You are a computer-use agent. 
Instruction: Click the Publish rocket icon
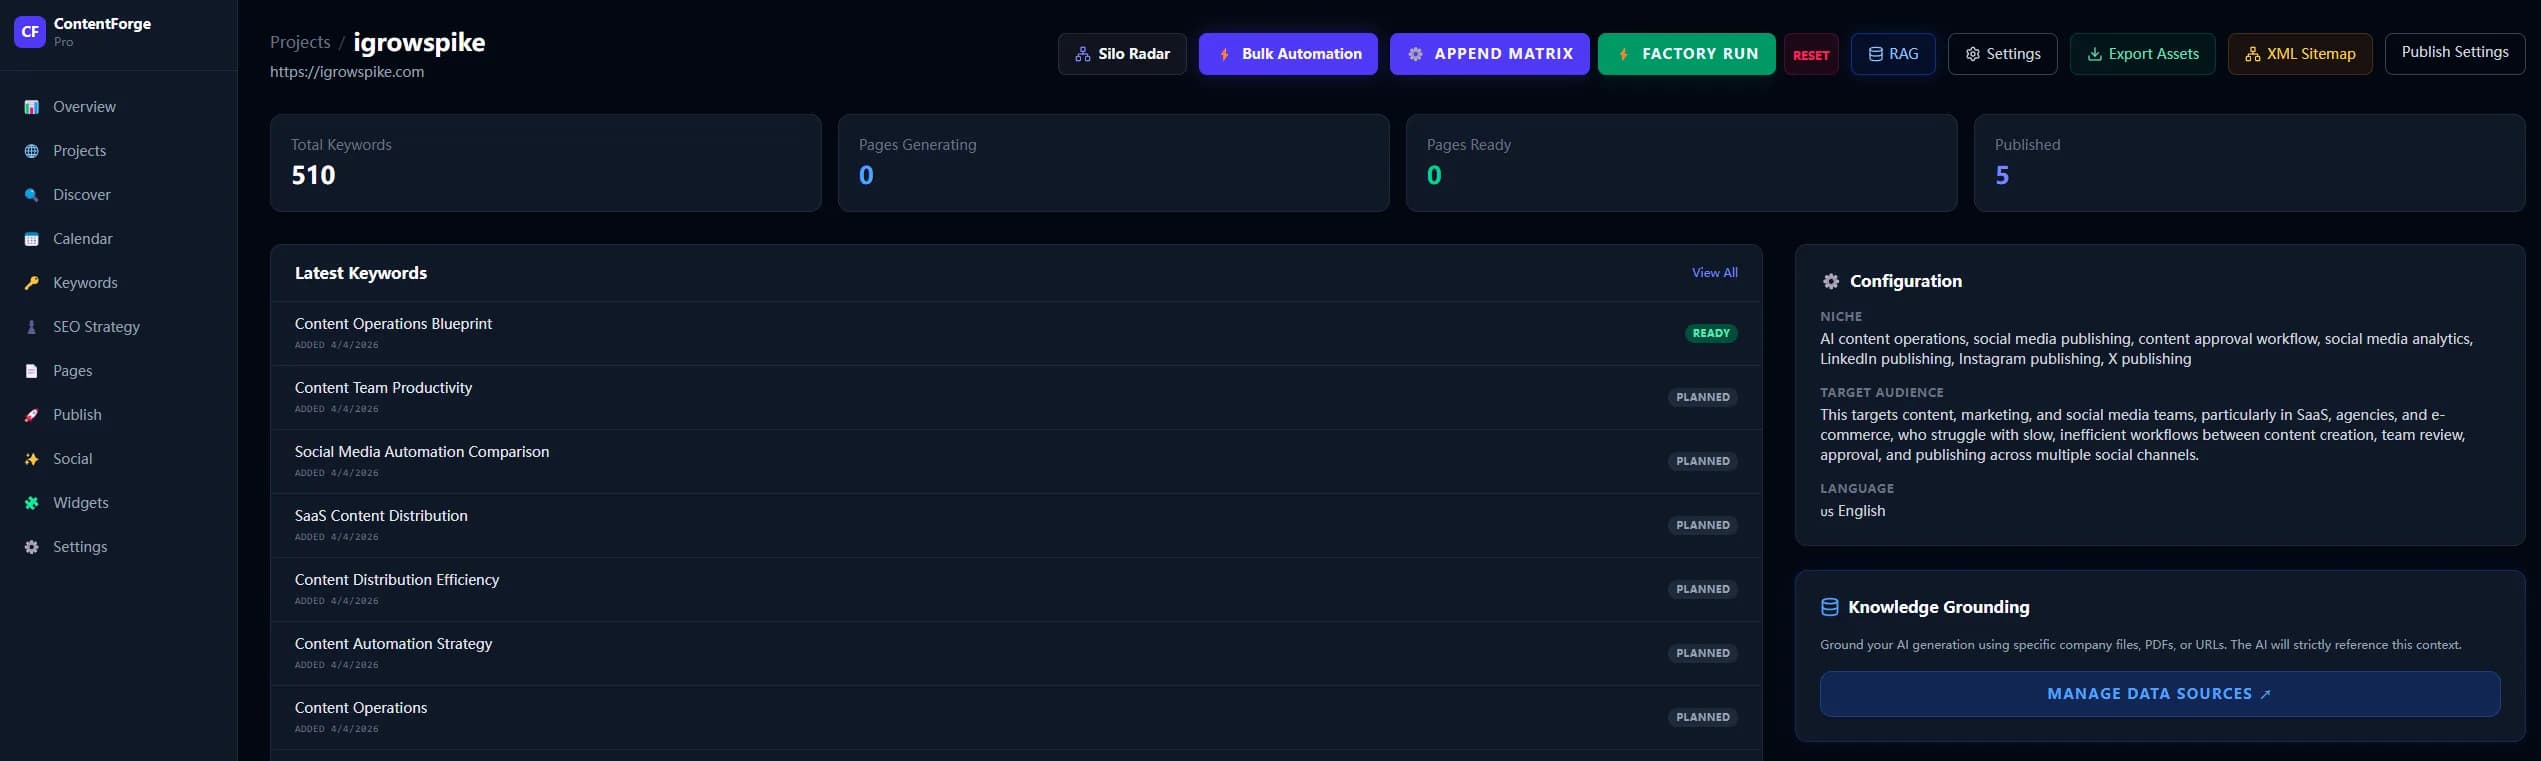tap(32, 415)
